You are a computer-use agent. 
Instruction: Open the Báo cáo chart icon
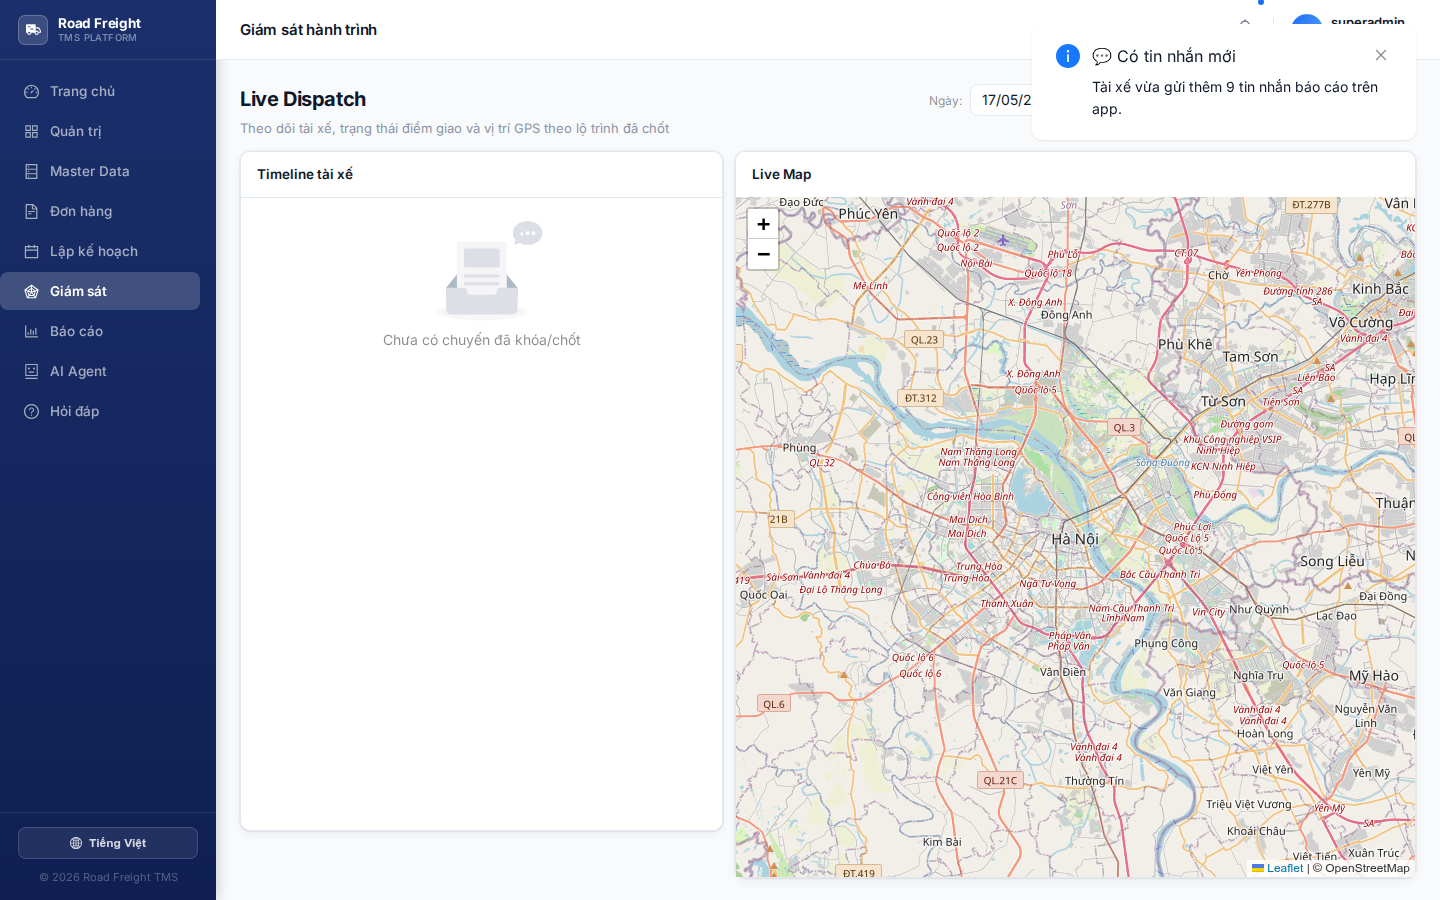[32, 331]
